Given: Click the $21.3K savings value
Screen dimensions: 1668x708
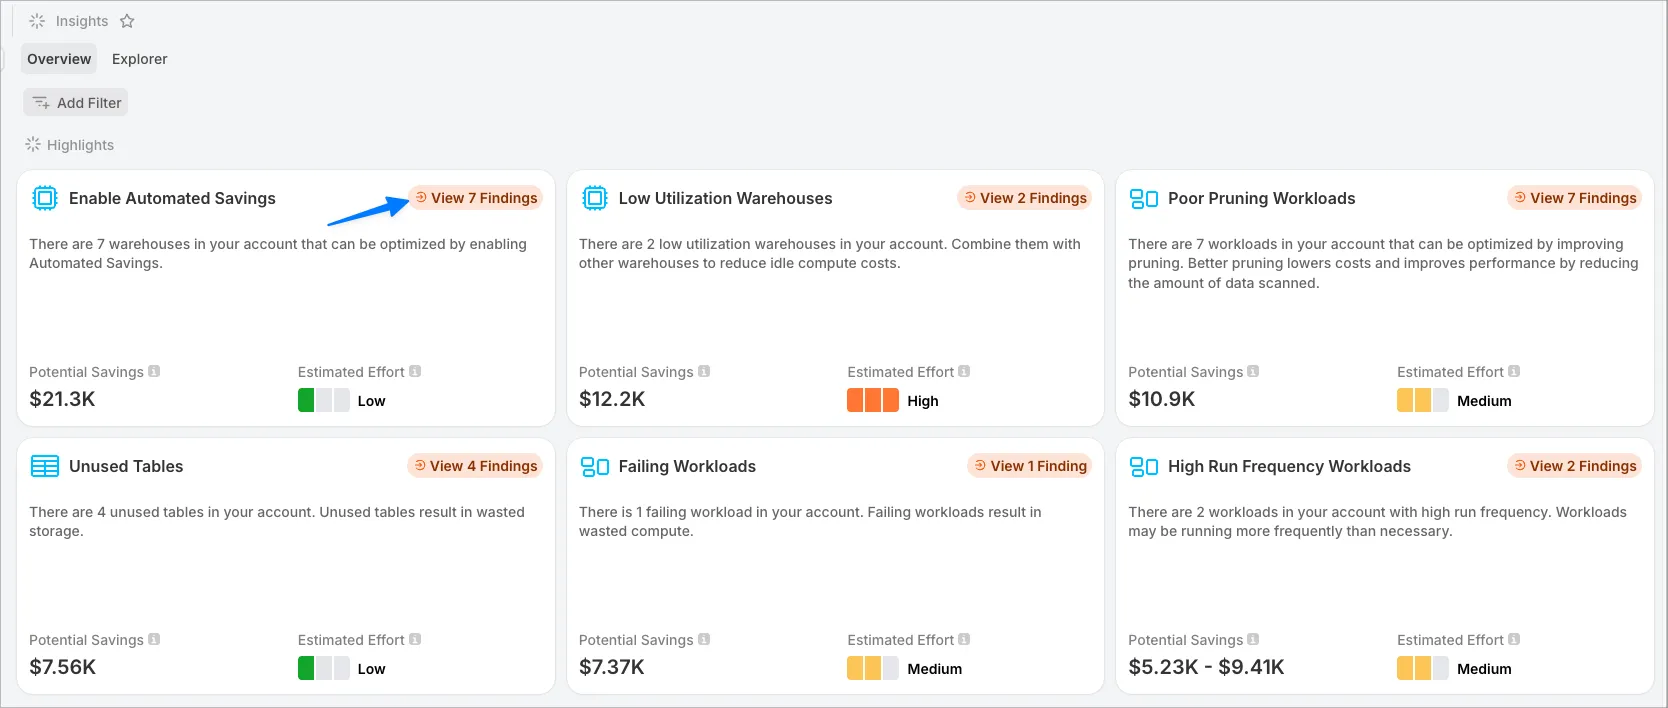Looking at the screenshot, I should coord(62,399).
